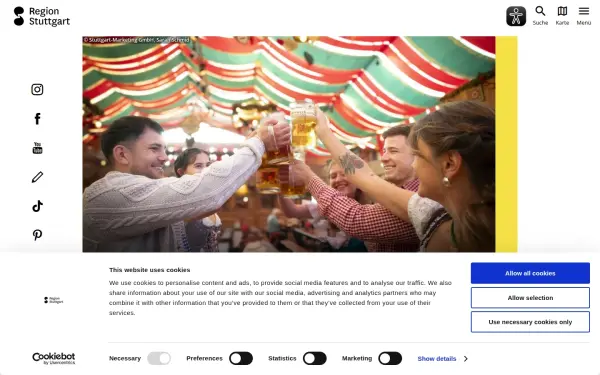Click Allow selection button
The width and height of the screenshot is (600, 375).
(530, 298)
